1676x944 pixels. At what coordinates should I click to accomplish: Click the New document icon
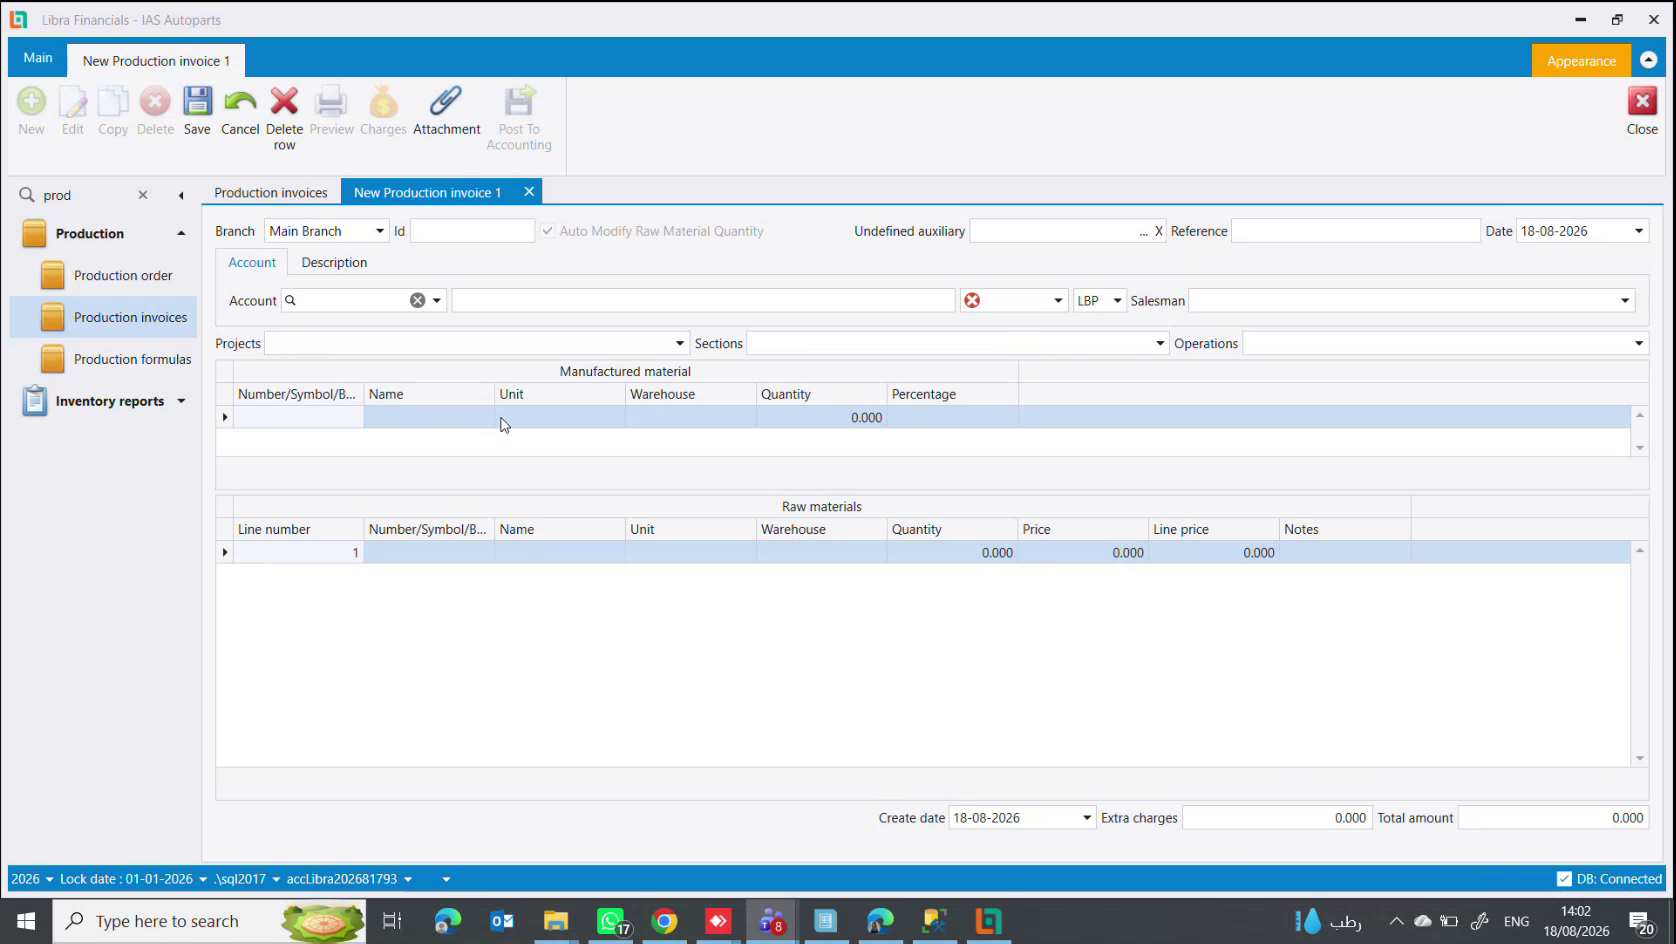pyautogui.click(x=31, y=110)
